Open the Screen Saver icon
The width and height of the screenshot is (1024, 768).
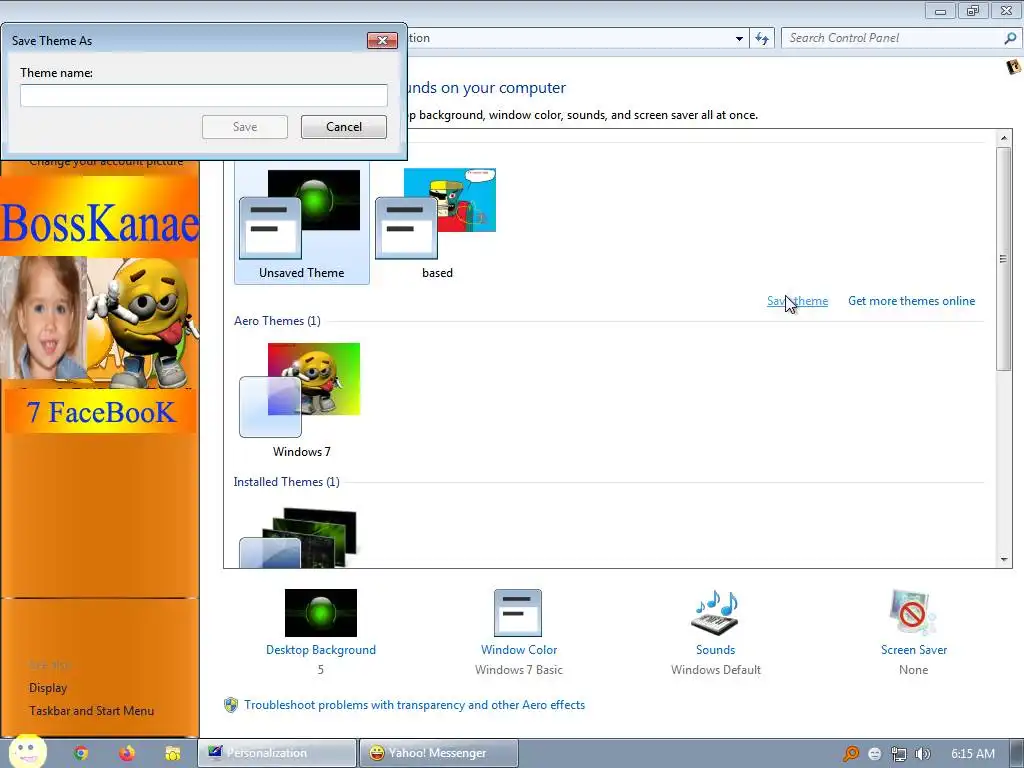point(913,613)
